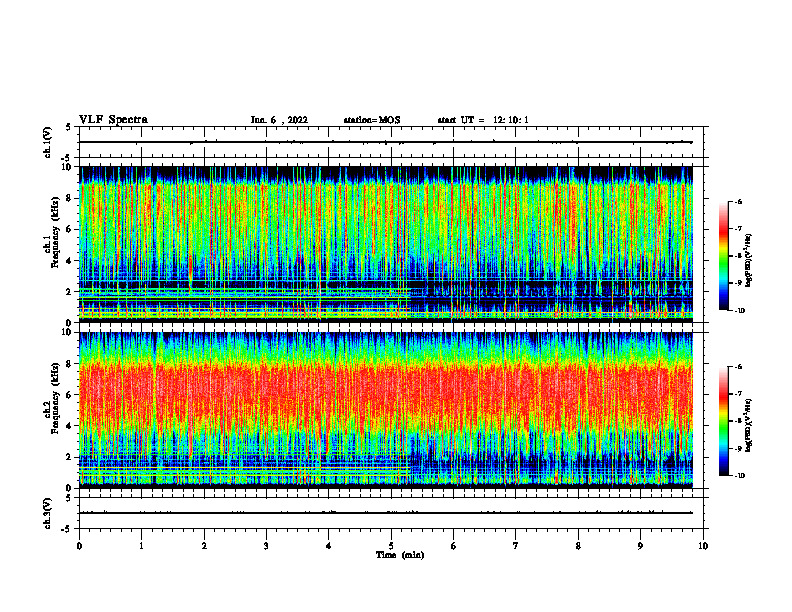This screenshot has height=612, width=792.
Task: Click the "10" tick on the time axis
Action: [703, 546]
